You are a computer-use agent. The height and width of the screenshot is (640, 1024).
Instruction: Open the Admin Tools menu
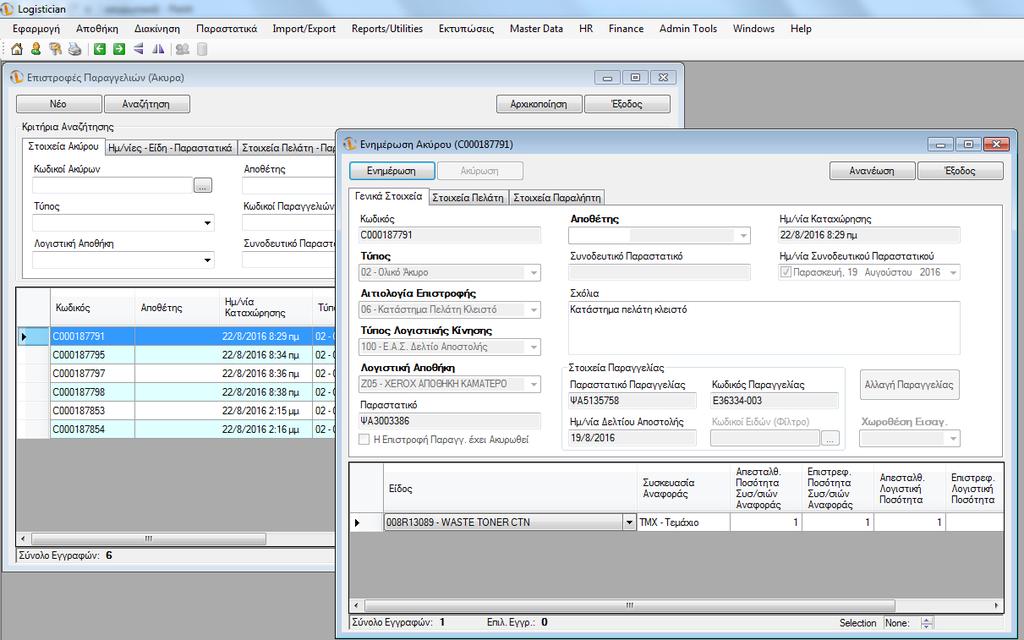point(688,29)
